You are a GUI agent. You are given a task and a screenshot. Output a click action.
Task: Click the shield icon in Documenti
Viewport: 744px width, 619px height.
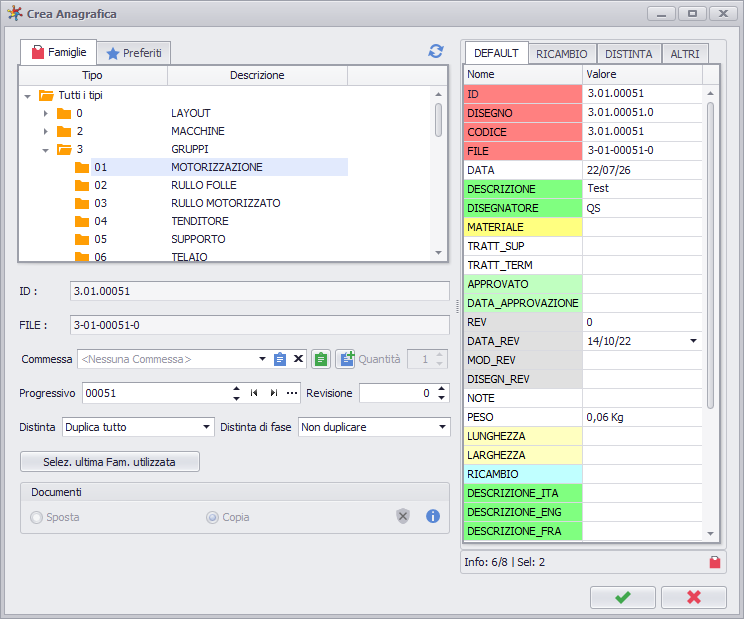coord(403,516)
